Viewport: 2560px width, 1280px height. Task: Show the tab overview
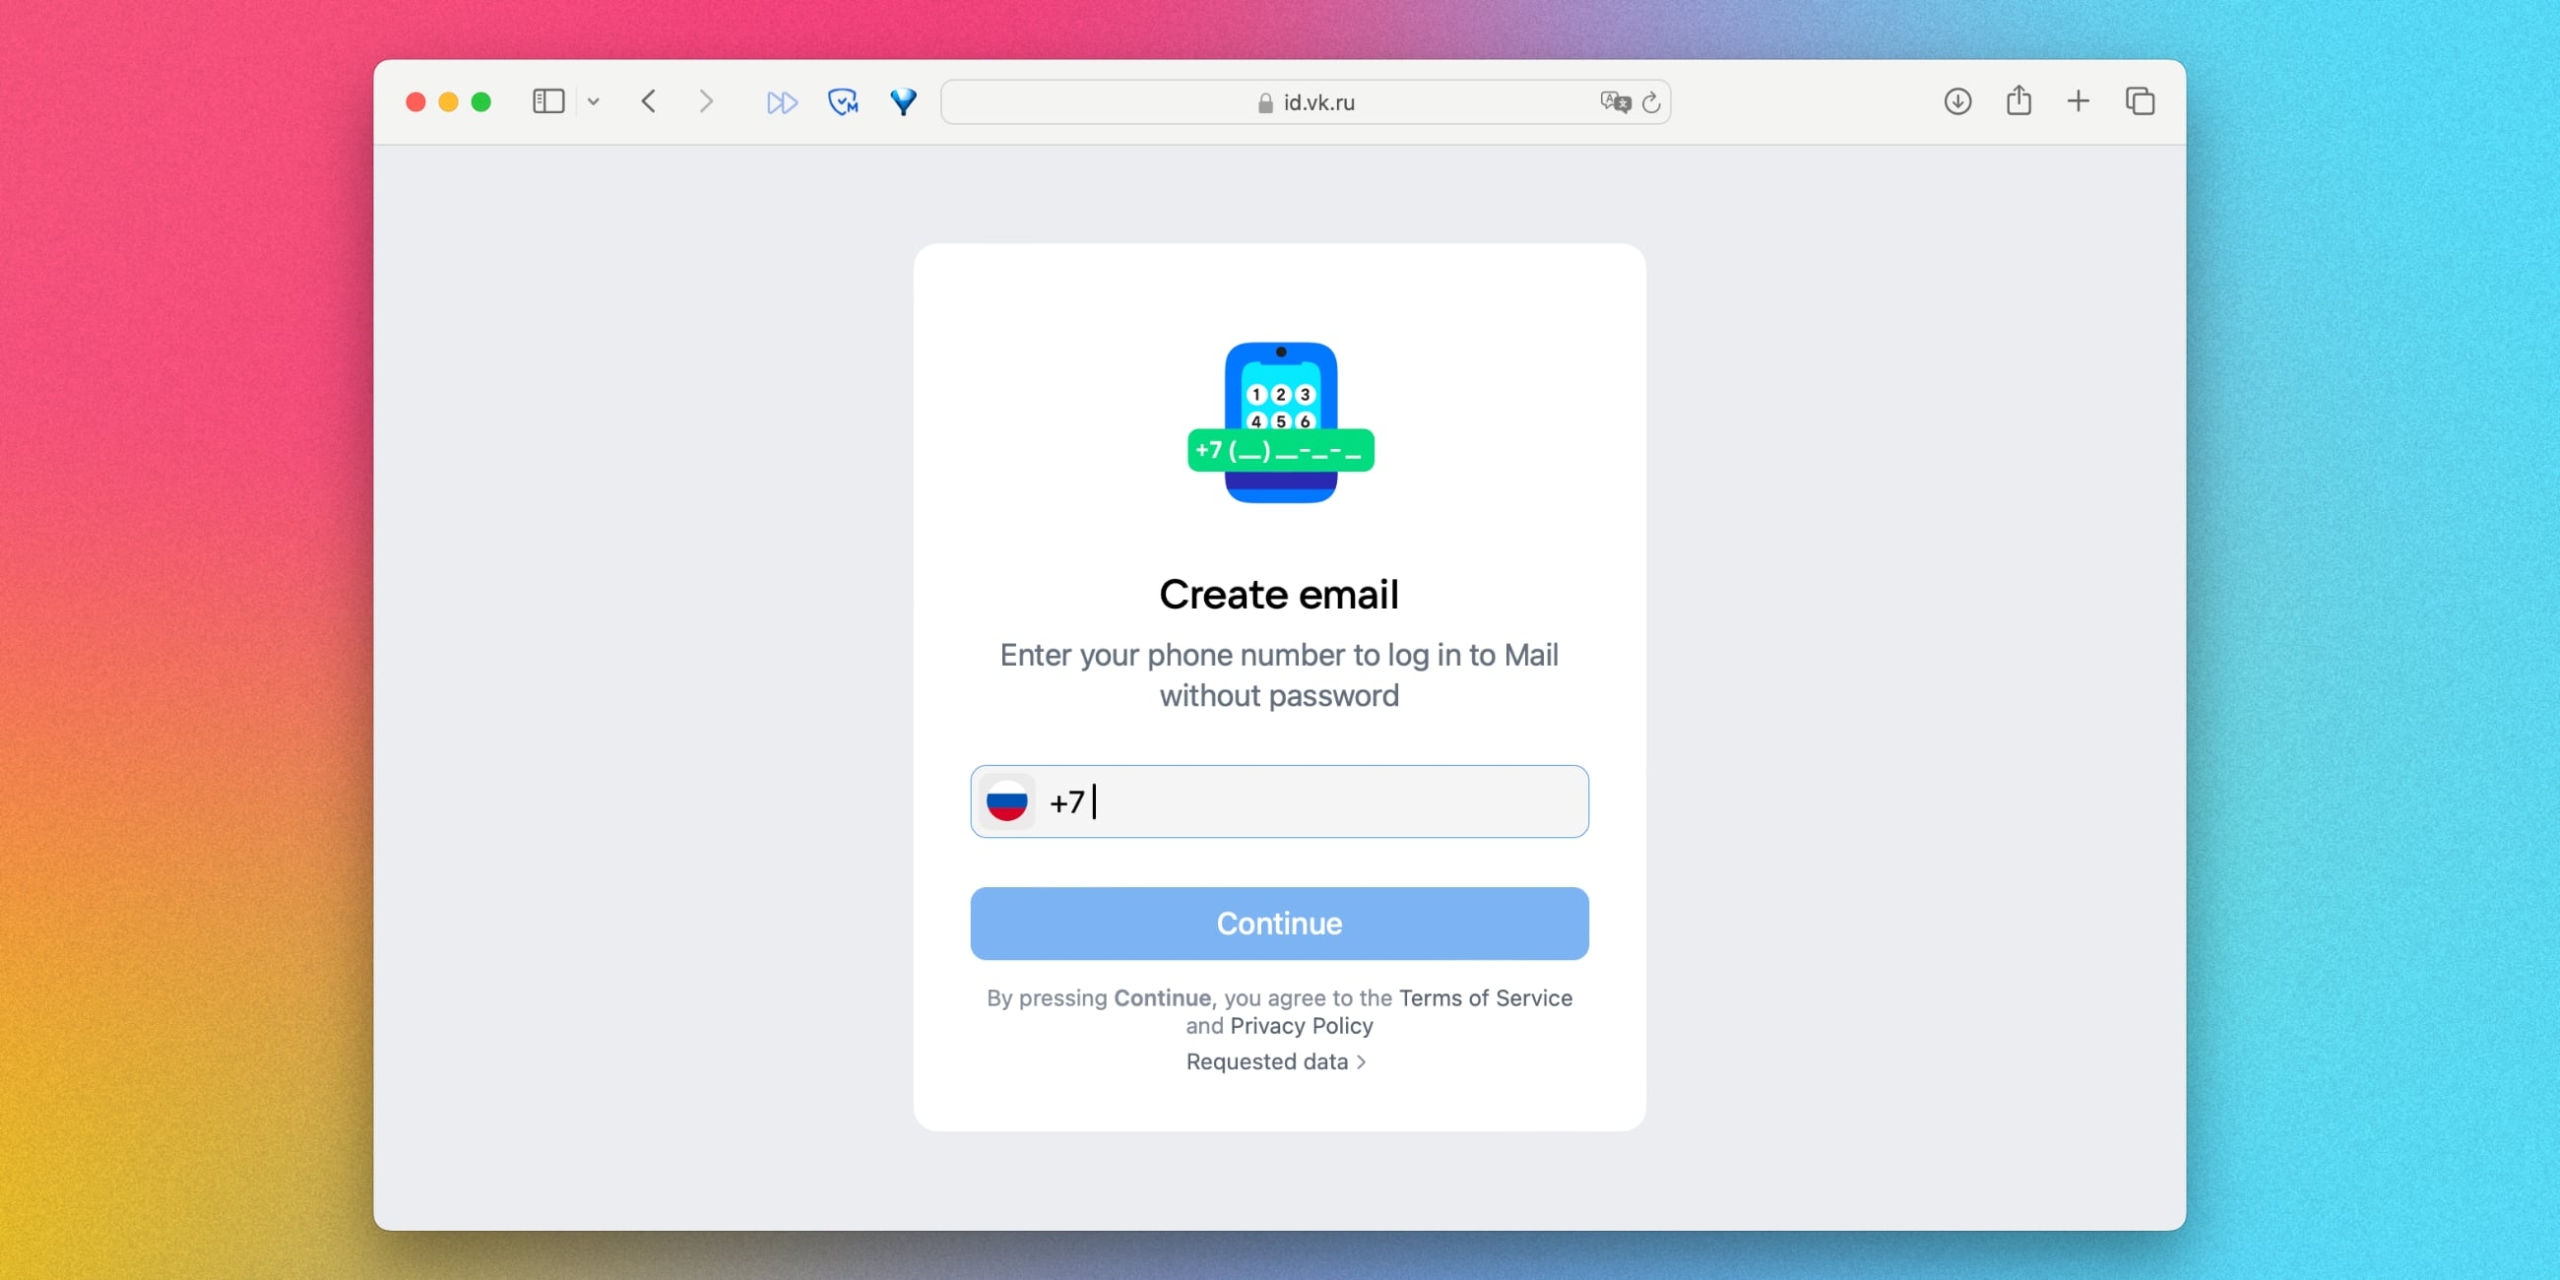click(2140, 102)
